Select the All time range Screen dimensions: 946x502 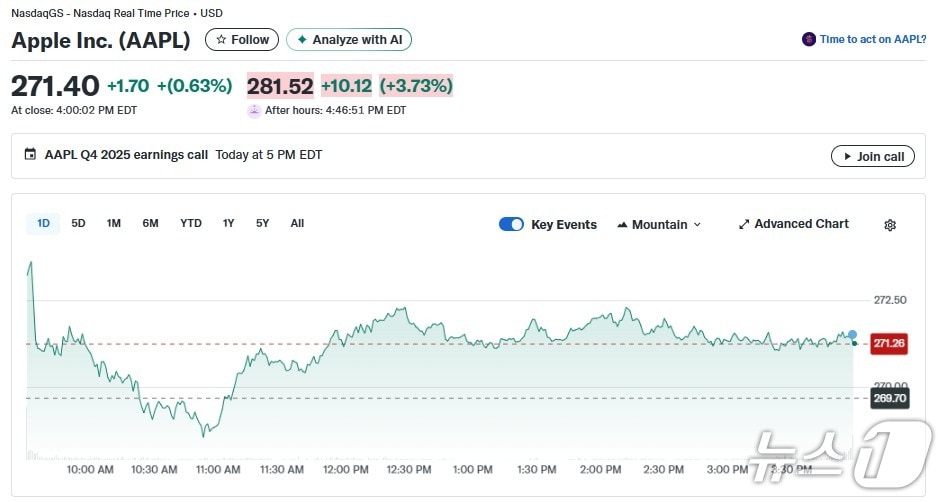tap(297, 223)
